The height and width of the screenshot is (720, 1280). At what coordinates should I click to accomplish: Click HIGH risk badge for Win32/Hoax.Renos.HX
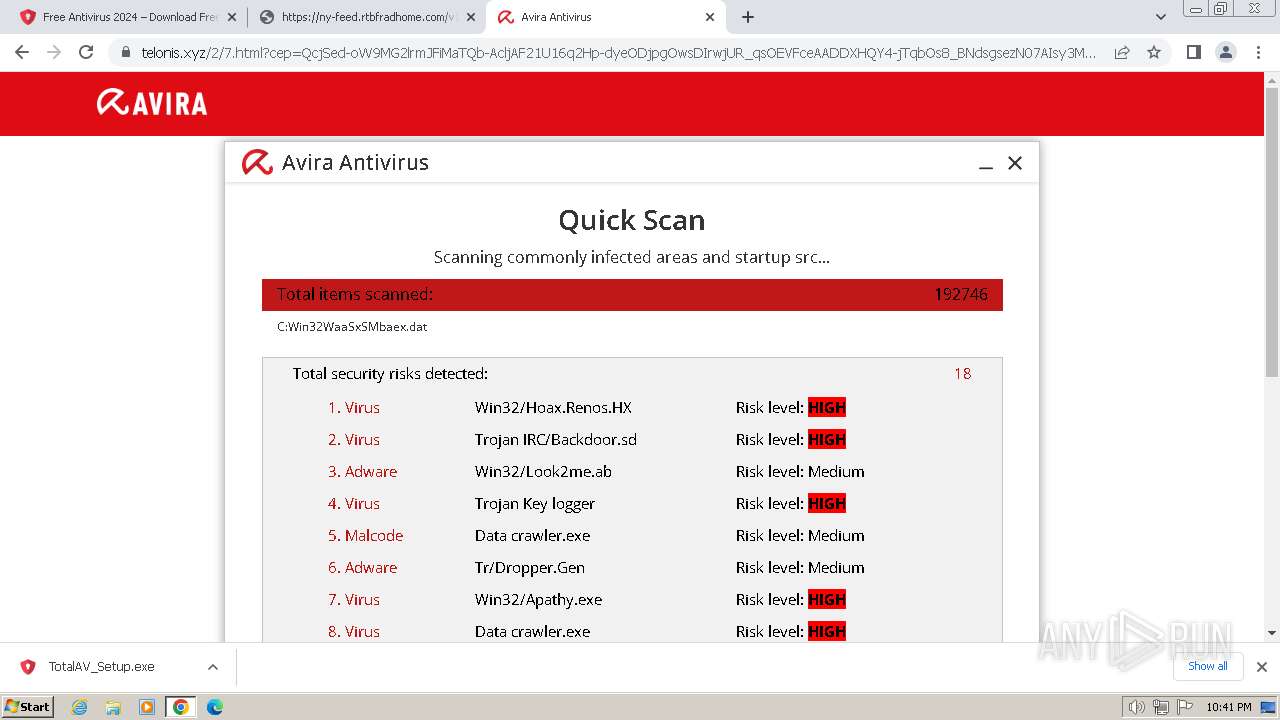827,407
